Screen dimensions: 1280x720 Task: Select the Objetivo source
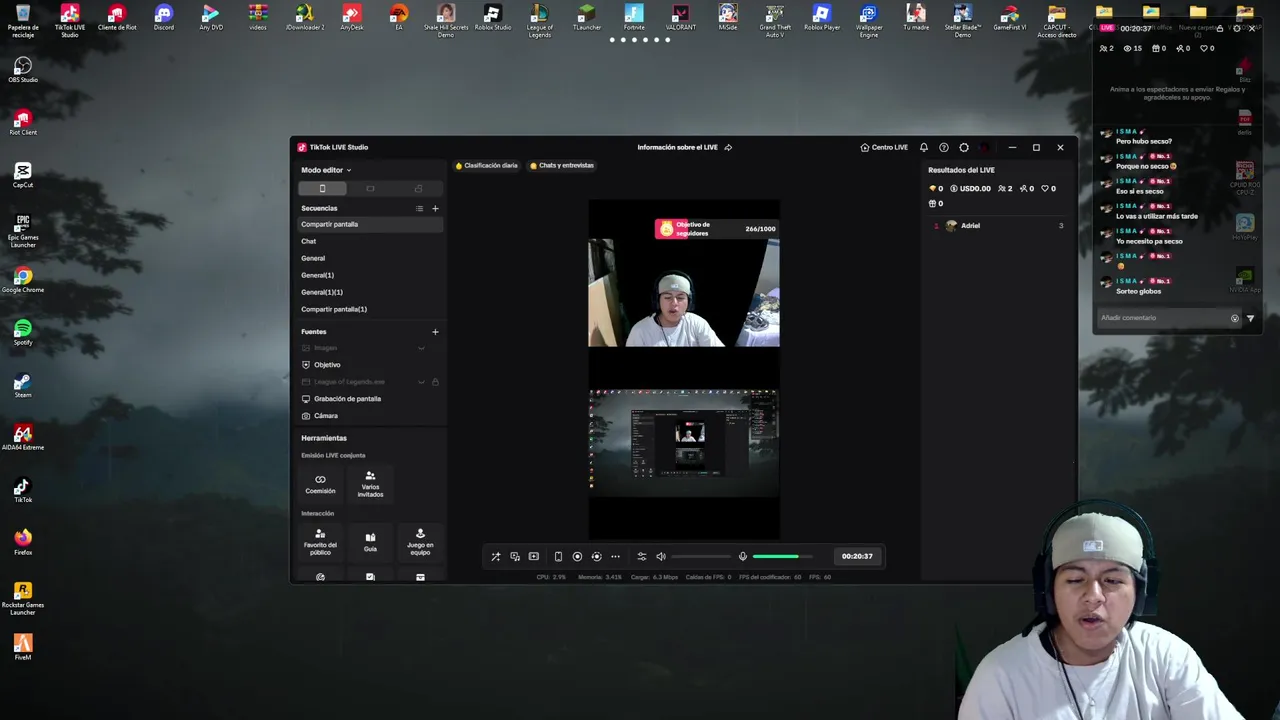pyautogui.click(x=370, y=365)
